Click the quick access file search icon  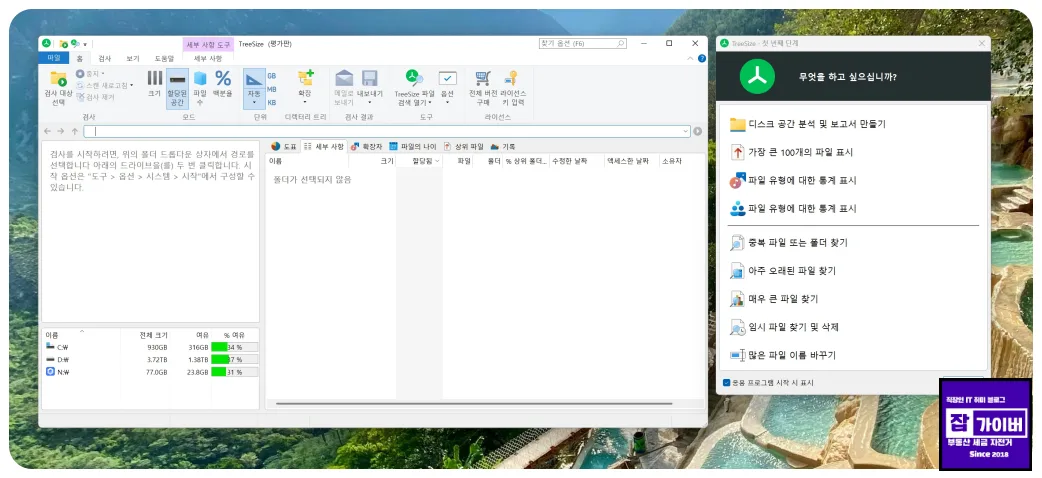pos(75,44)
